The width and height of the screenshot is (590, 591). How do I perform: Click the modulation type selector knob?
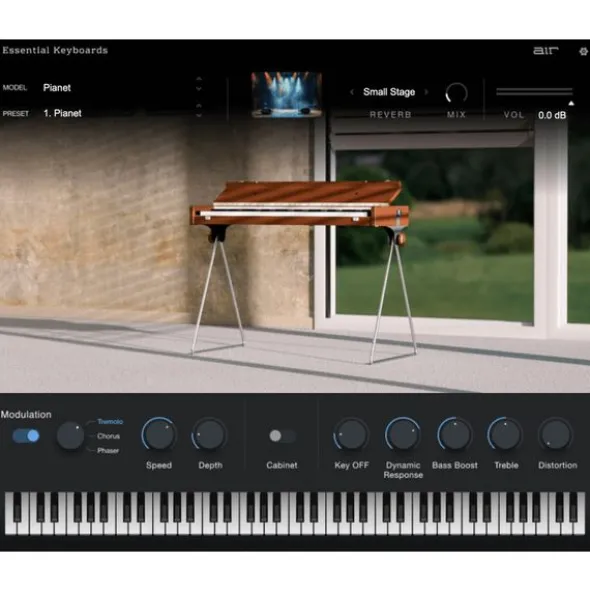pyautogui.click(x=70, y=436)
